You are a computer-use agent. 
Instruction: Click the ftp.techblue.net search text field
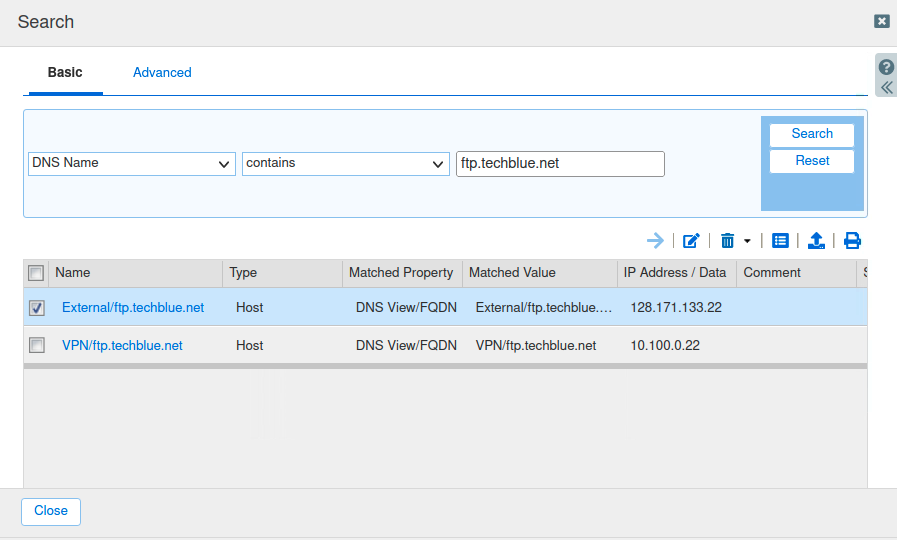[x=560, y=164]
